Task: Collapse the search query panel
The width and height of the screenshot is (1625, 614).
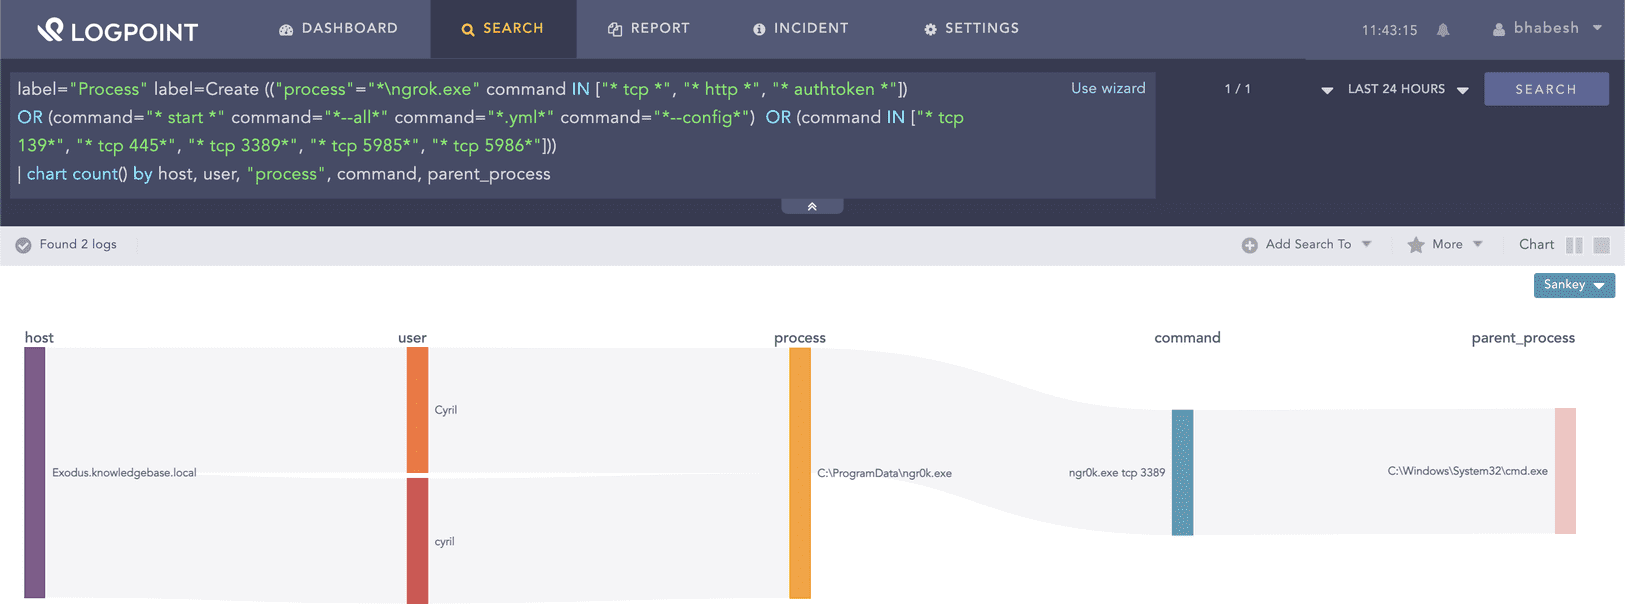Action: point(812,206)
